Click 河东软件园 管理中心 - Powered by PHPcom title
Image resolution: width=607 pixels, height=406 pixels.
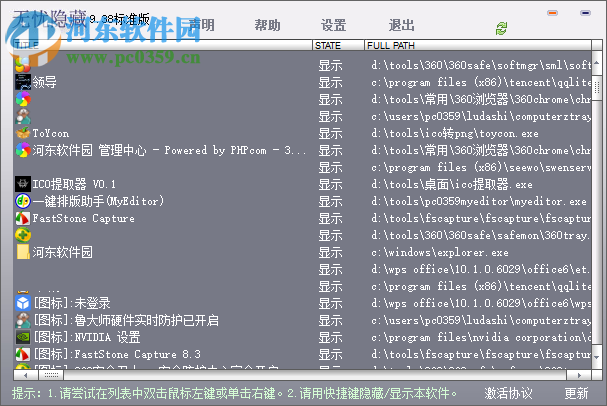[x=169, y=150]
